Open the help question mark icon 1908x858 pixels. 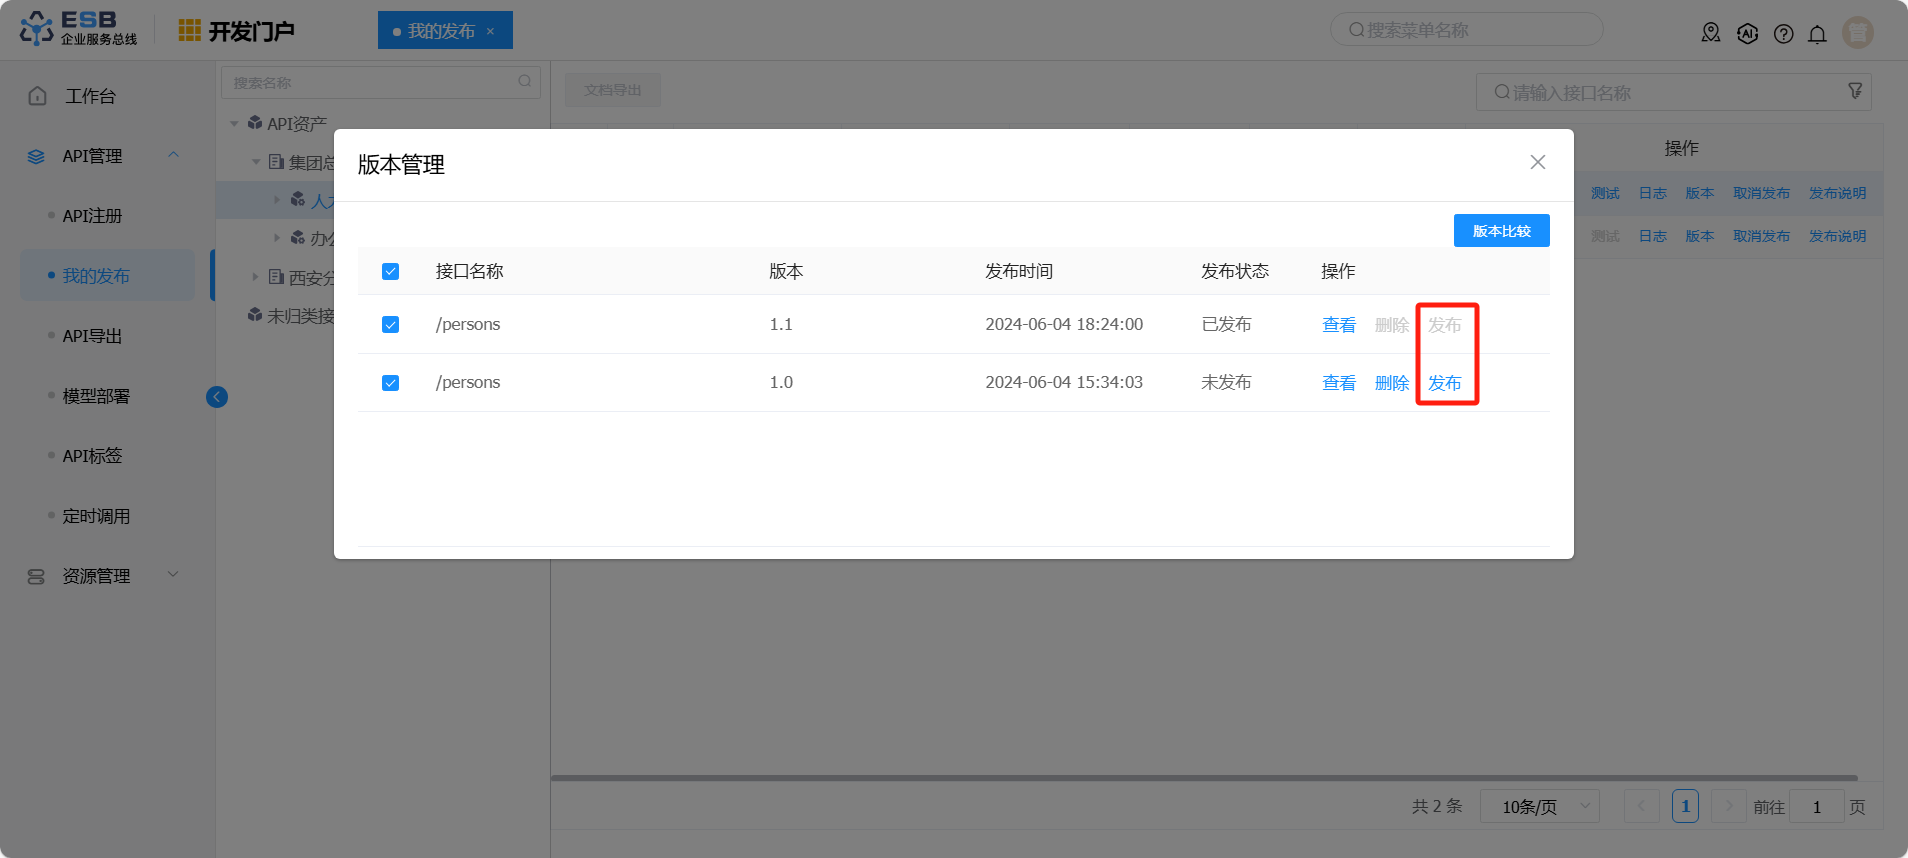click(x=1783, y=34)
